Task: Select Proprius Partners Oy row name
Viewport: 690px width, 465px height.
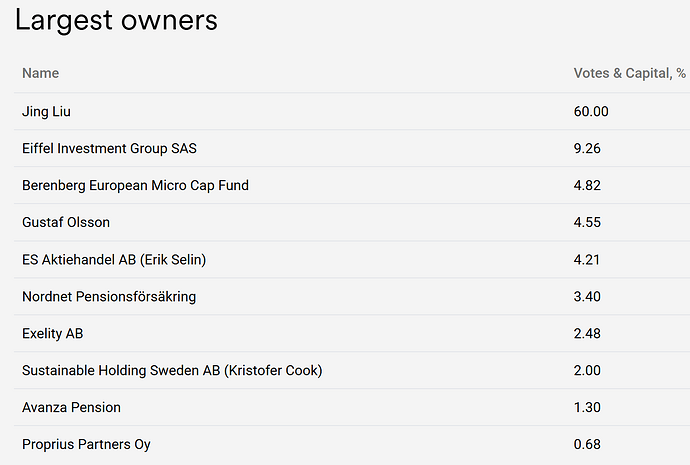Action: (x=86, y=444)
